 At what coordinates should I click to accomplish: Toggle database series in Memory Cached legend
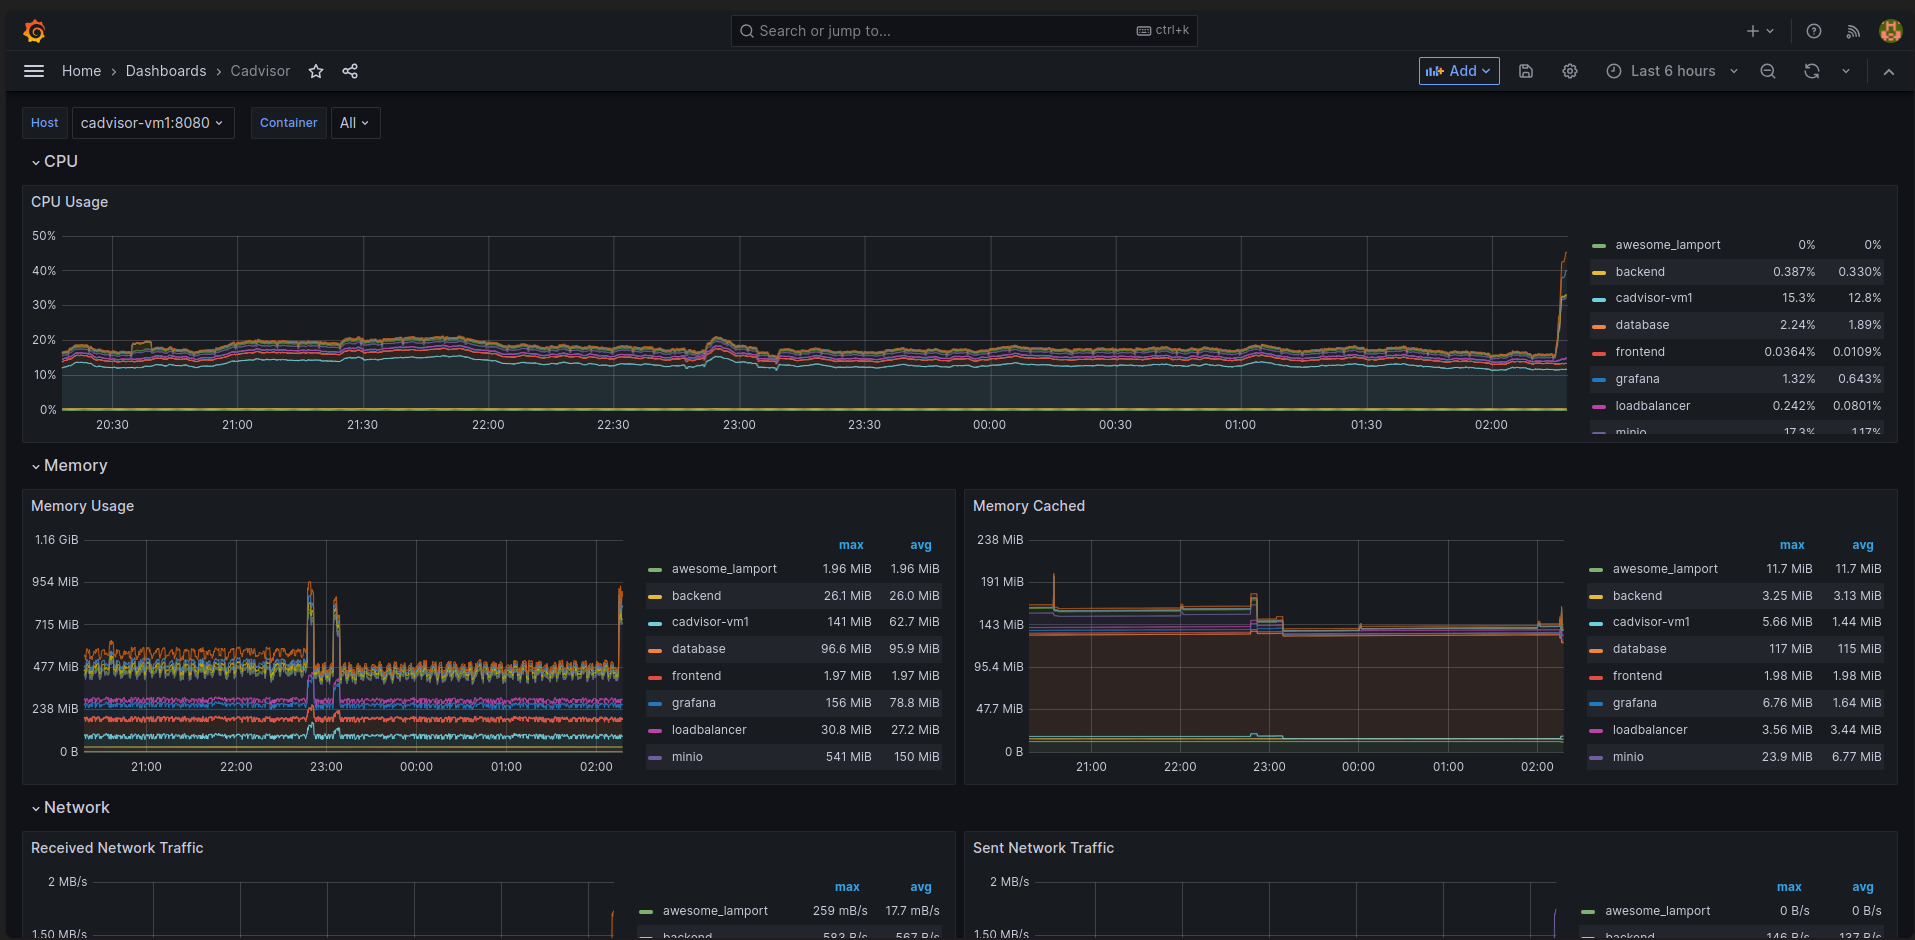[1639, 649]
